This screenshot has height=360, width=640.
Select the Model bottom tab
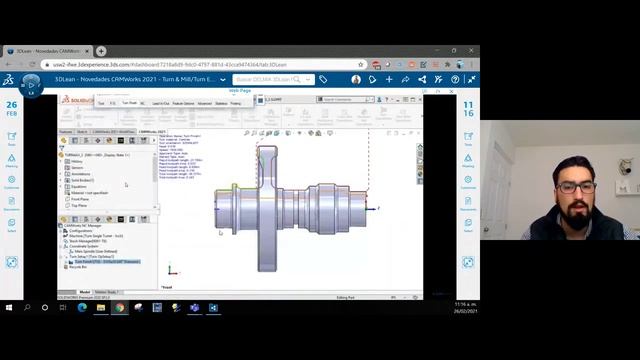click(x=85, y=292)
